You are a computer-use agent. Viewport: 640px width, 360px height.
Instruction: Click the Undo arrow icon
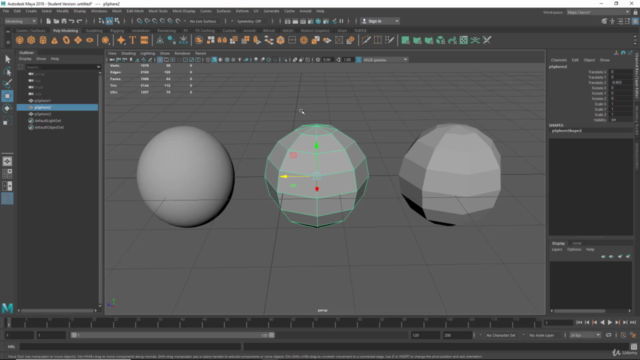(x=72, y=21)
